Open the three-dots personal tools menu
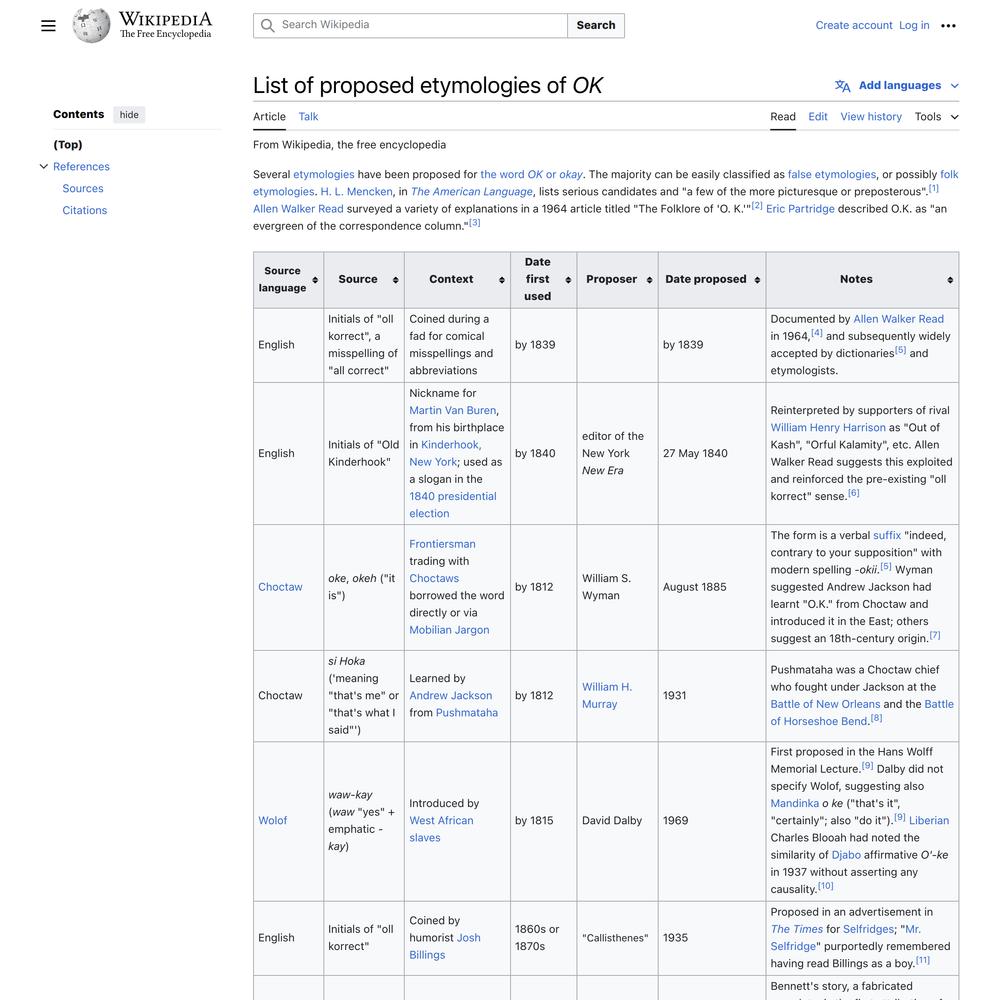 pos(948,26)
